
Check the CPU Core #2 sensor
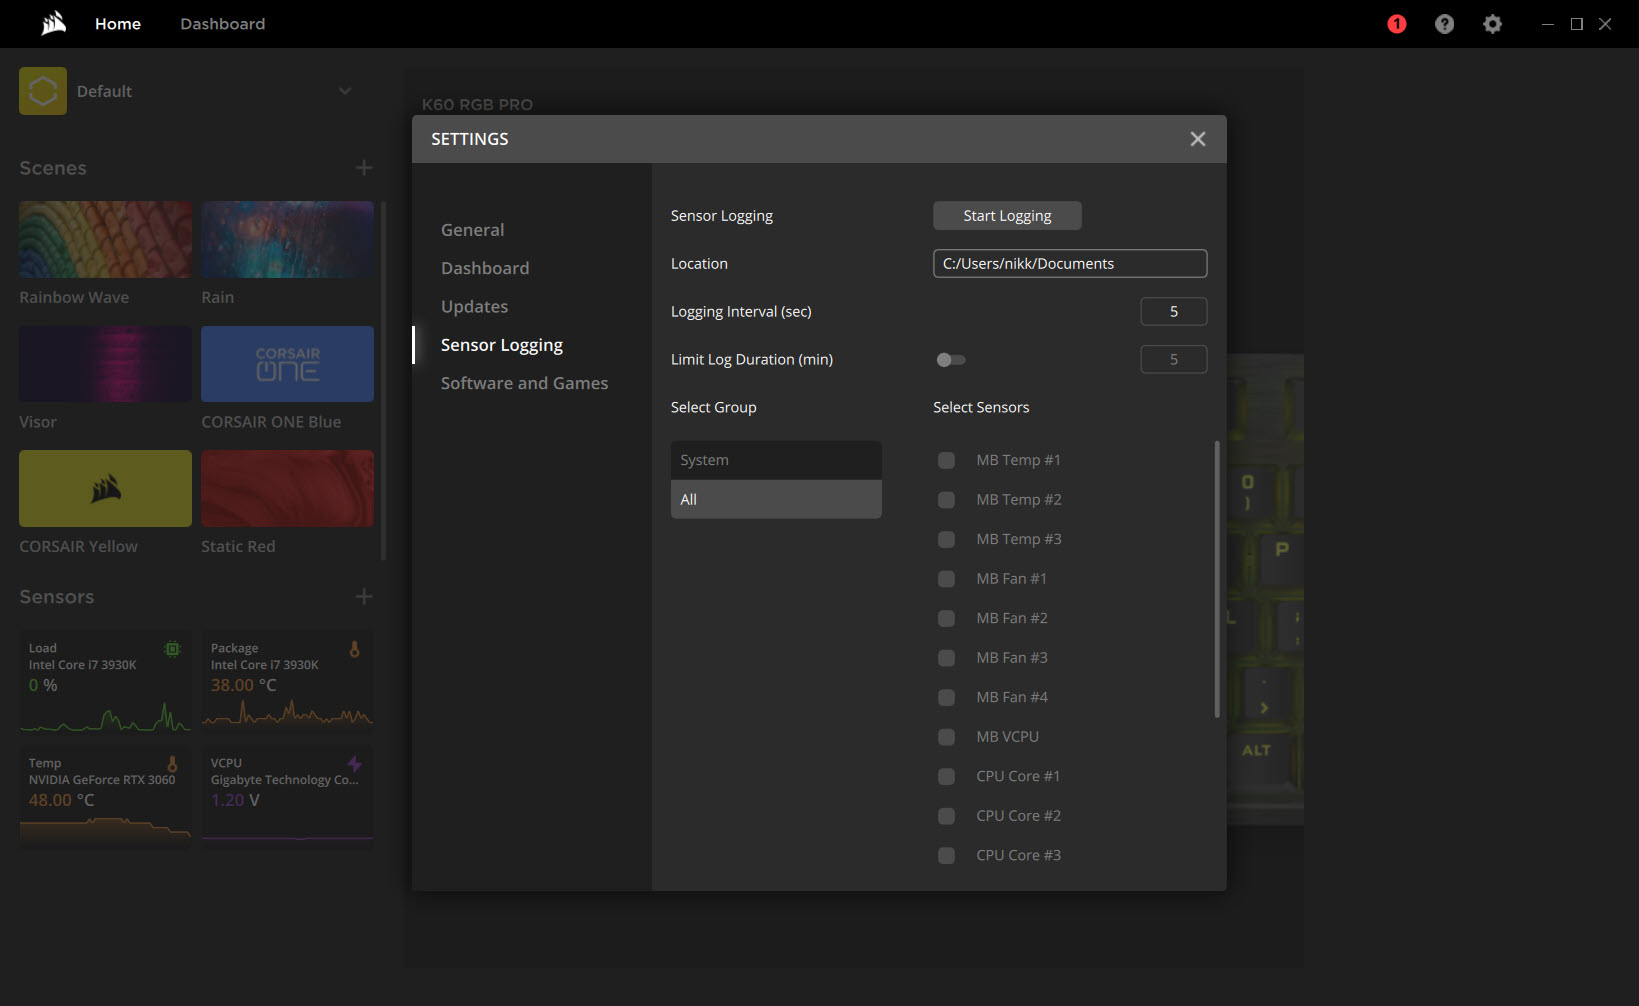pyautogui.click(x=946, y=816)
